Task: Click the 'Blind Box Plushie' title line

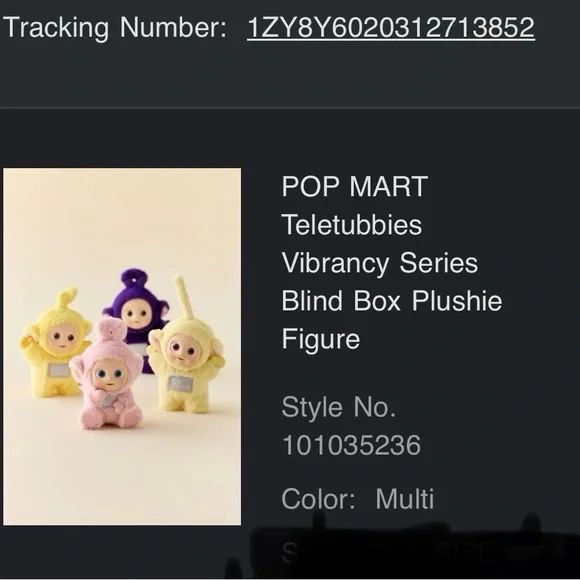Action: tap(392, 301)
